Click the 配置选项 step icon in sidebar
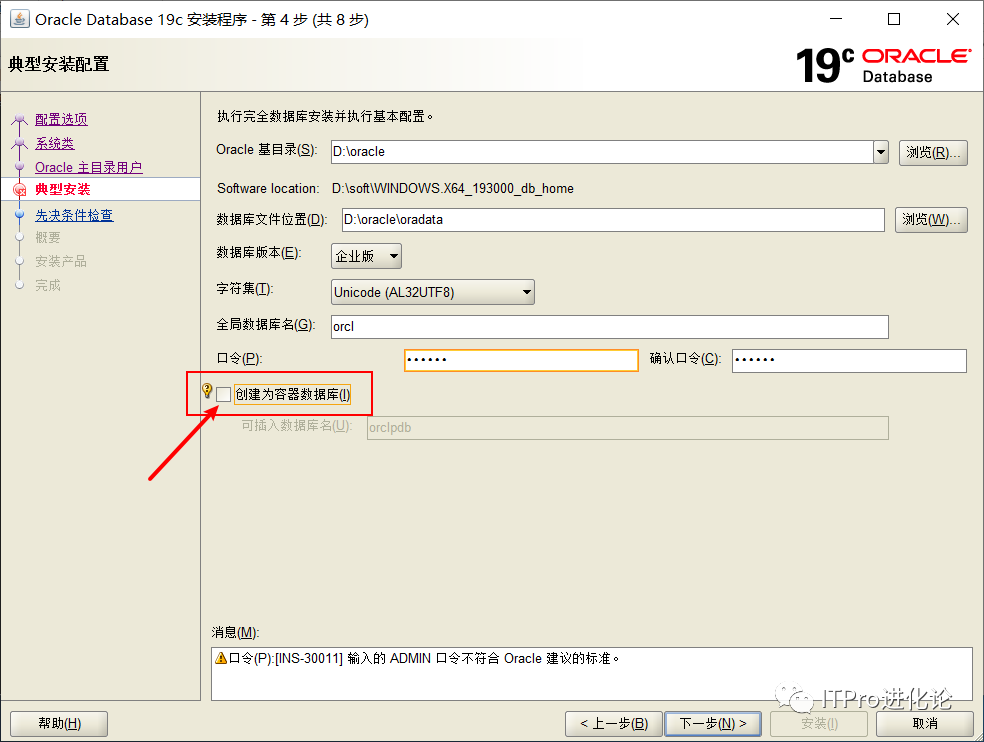This screenshot has height=742, width=984. tap(20, 119)
